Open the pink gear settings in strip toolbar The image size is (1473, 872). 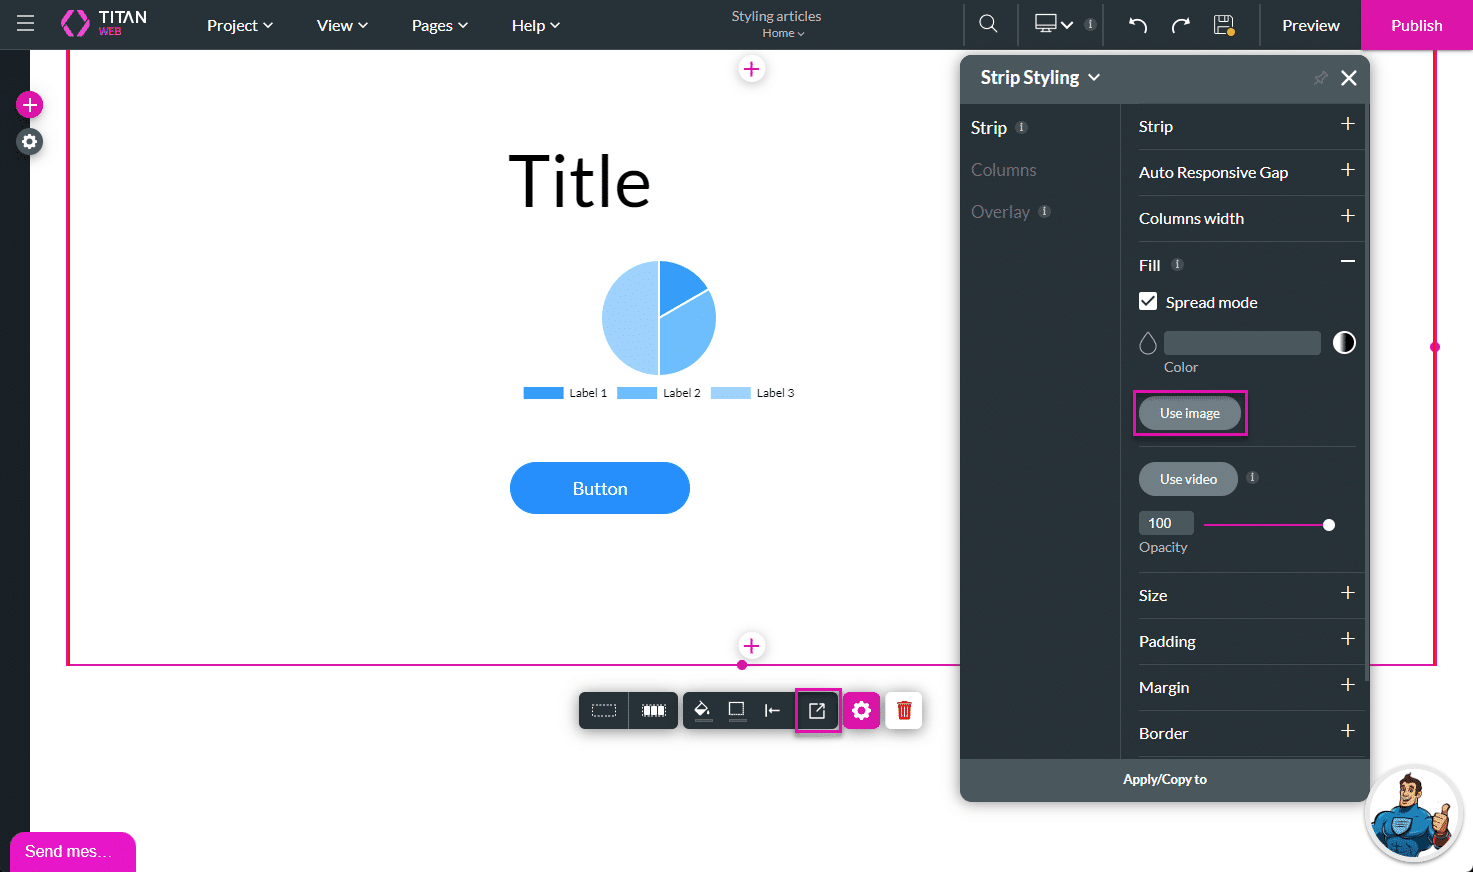861,710
